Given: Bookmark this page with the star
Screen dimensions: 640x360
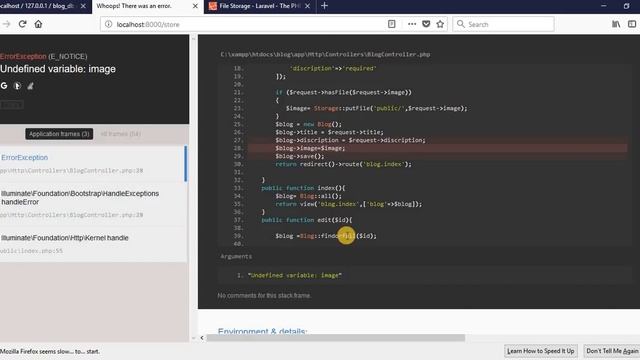Looking at the screenshot, I should [440, 24].
